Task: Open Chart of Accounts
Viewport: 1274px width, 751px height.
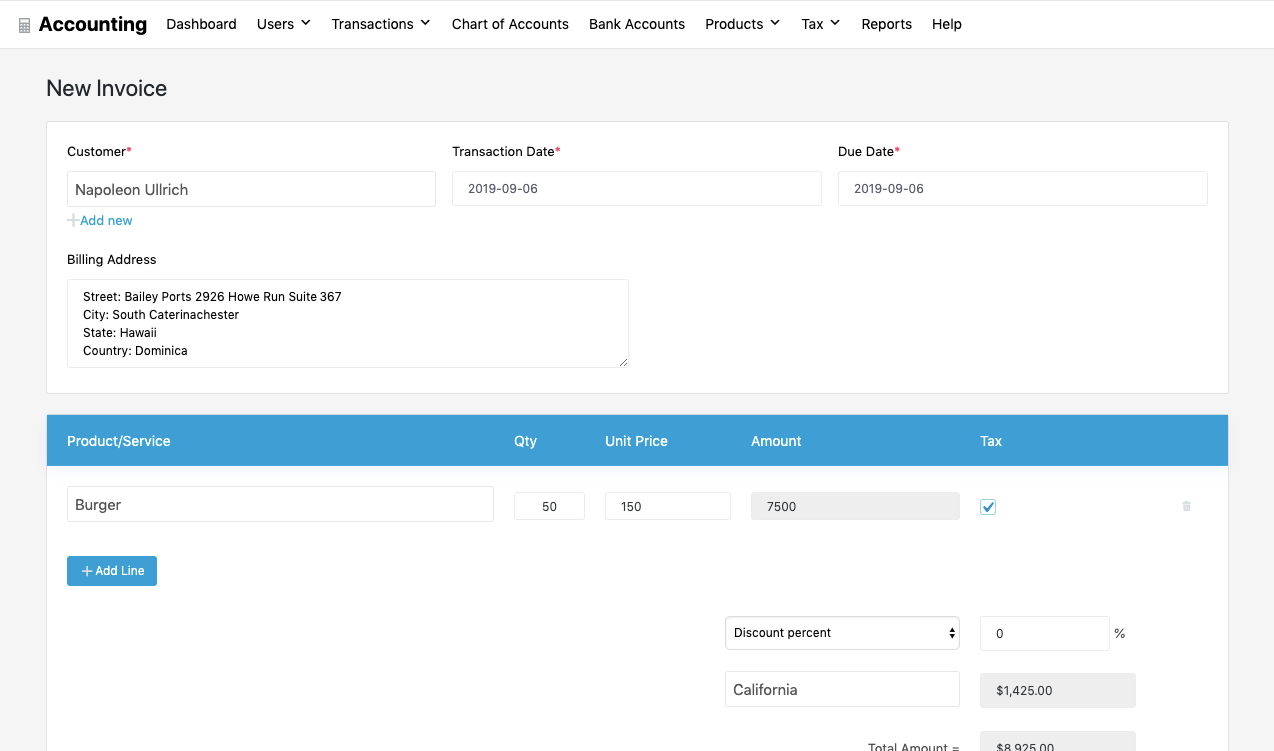Action: coord(510,23)
